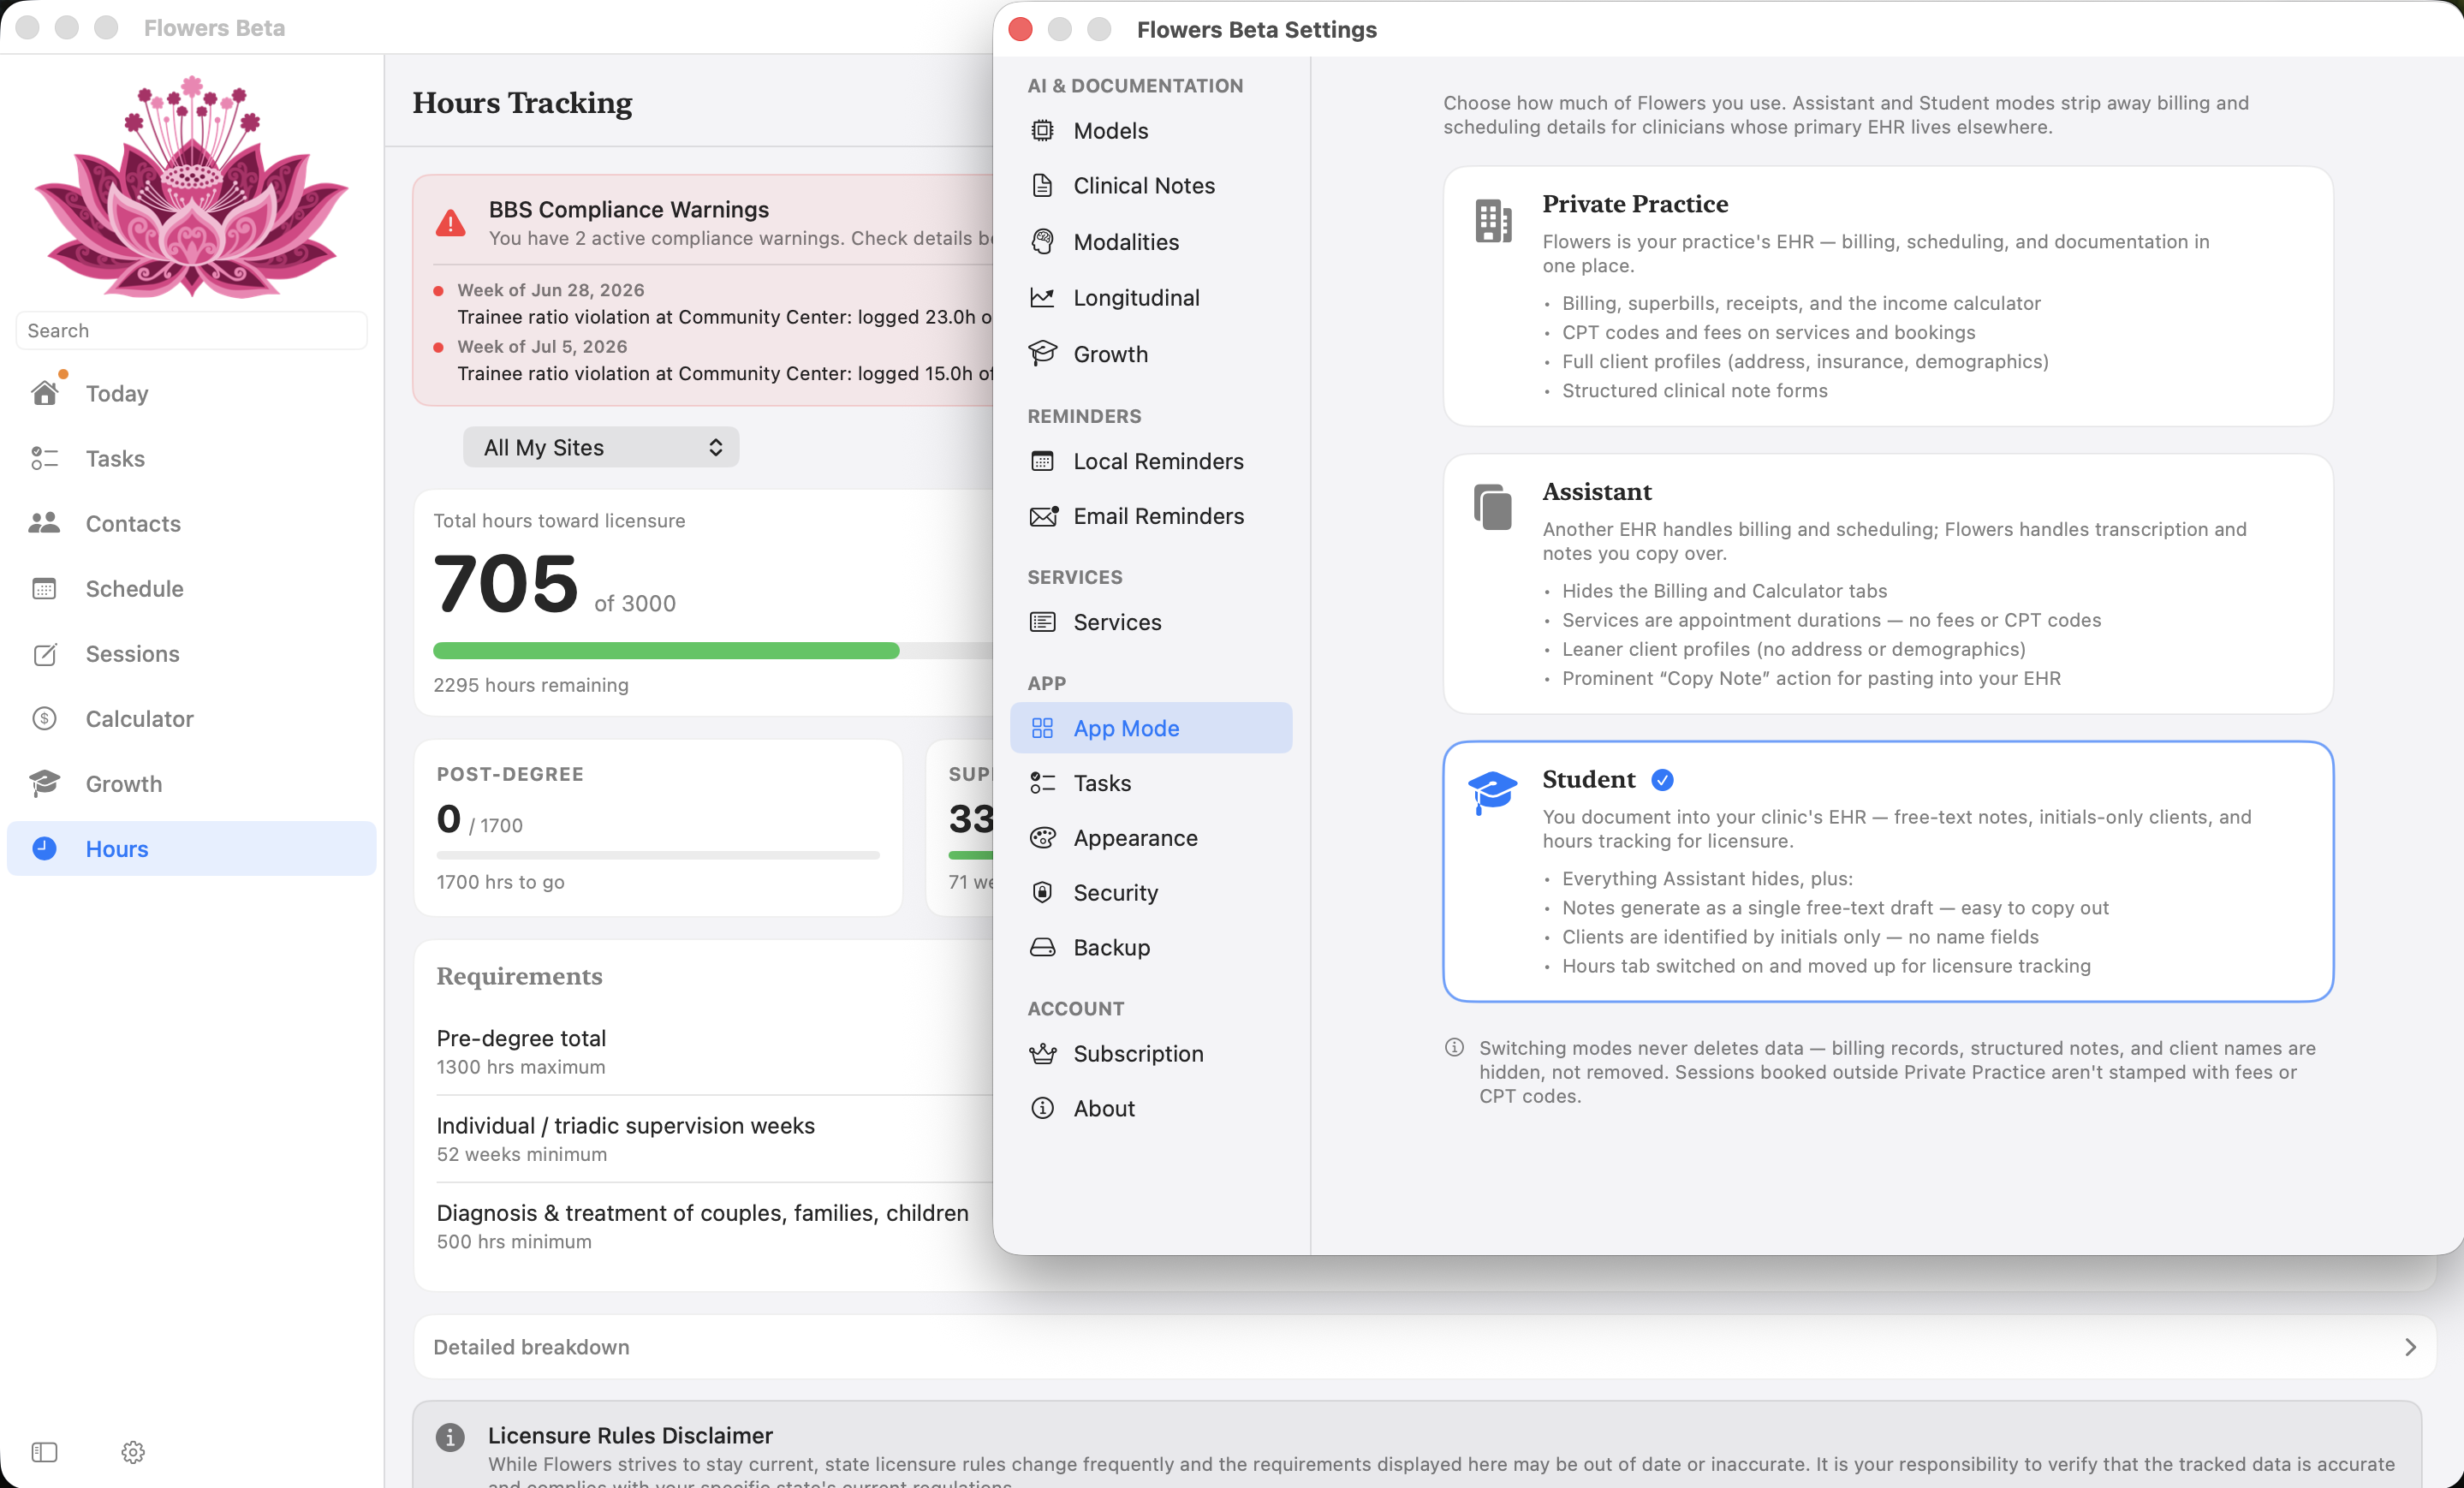
Task: Click the Models chip icon in Settings
Action: [x=1042, y=130]
